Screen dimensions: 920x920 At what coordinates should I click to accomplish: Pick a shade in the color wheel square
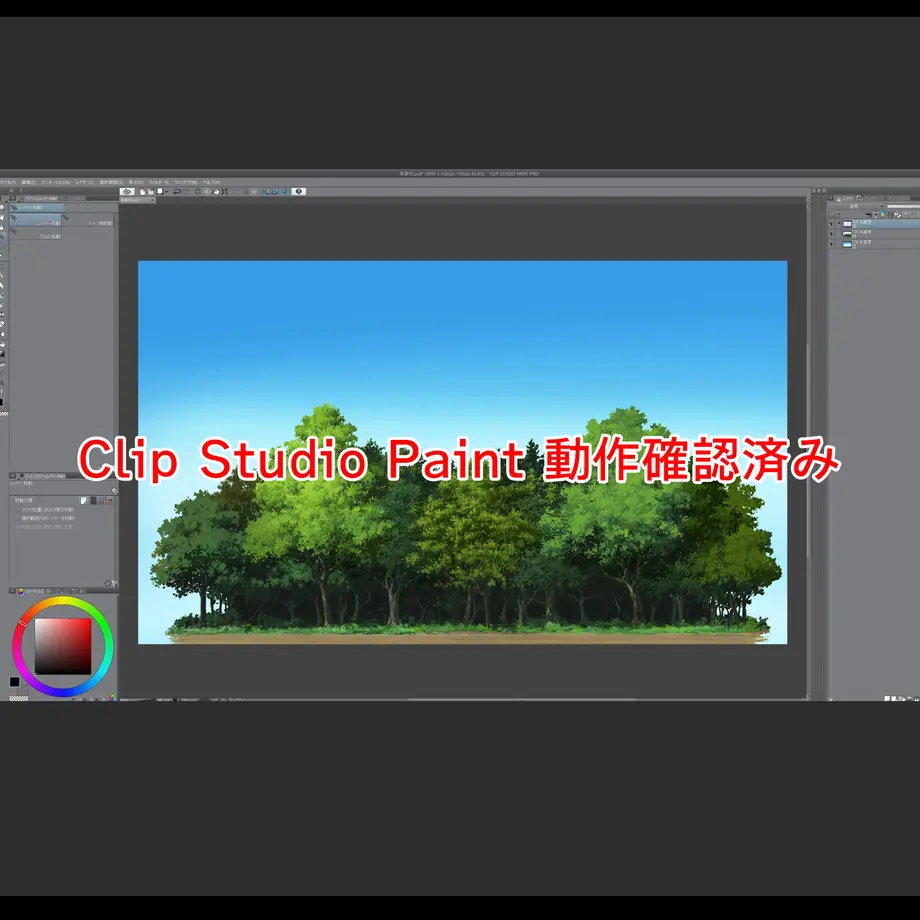click(63, 646)
